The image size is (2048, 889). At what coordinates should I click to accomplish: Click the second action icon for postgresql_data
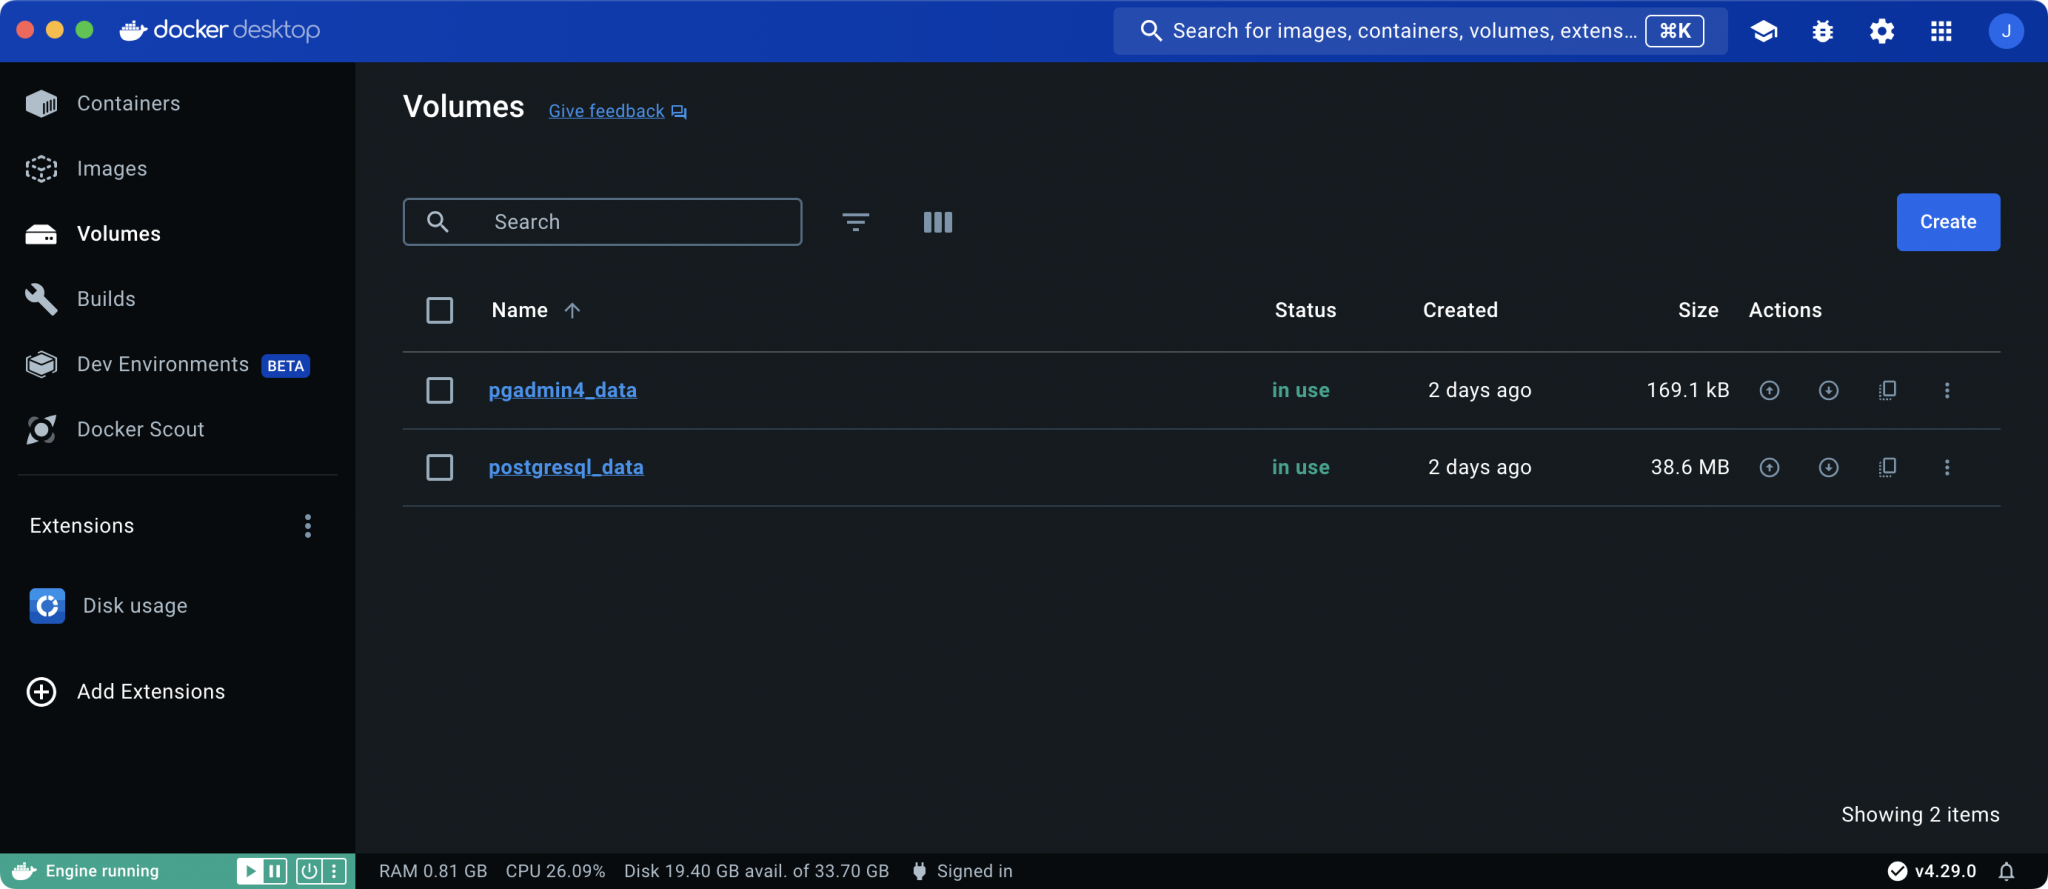click(x=1828, y=467)
